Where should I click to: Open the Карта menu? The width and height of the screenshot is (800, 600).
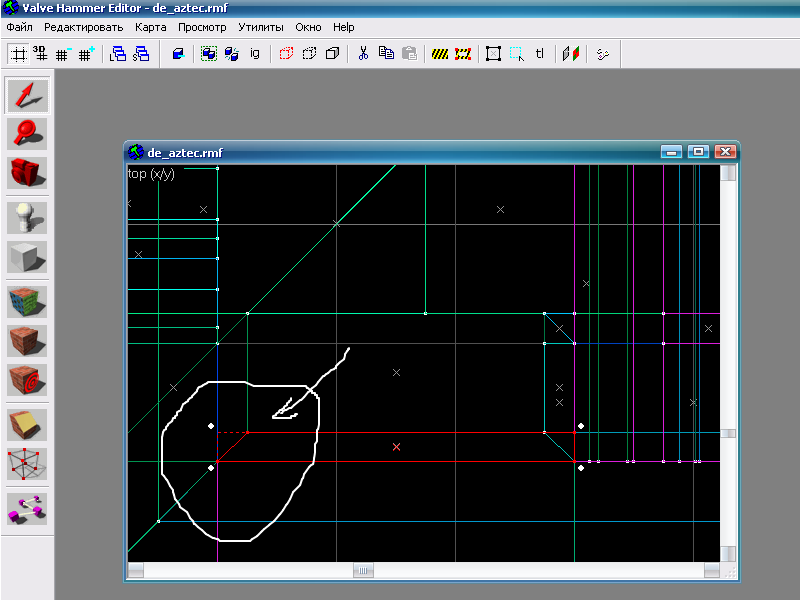151,27
